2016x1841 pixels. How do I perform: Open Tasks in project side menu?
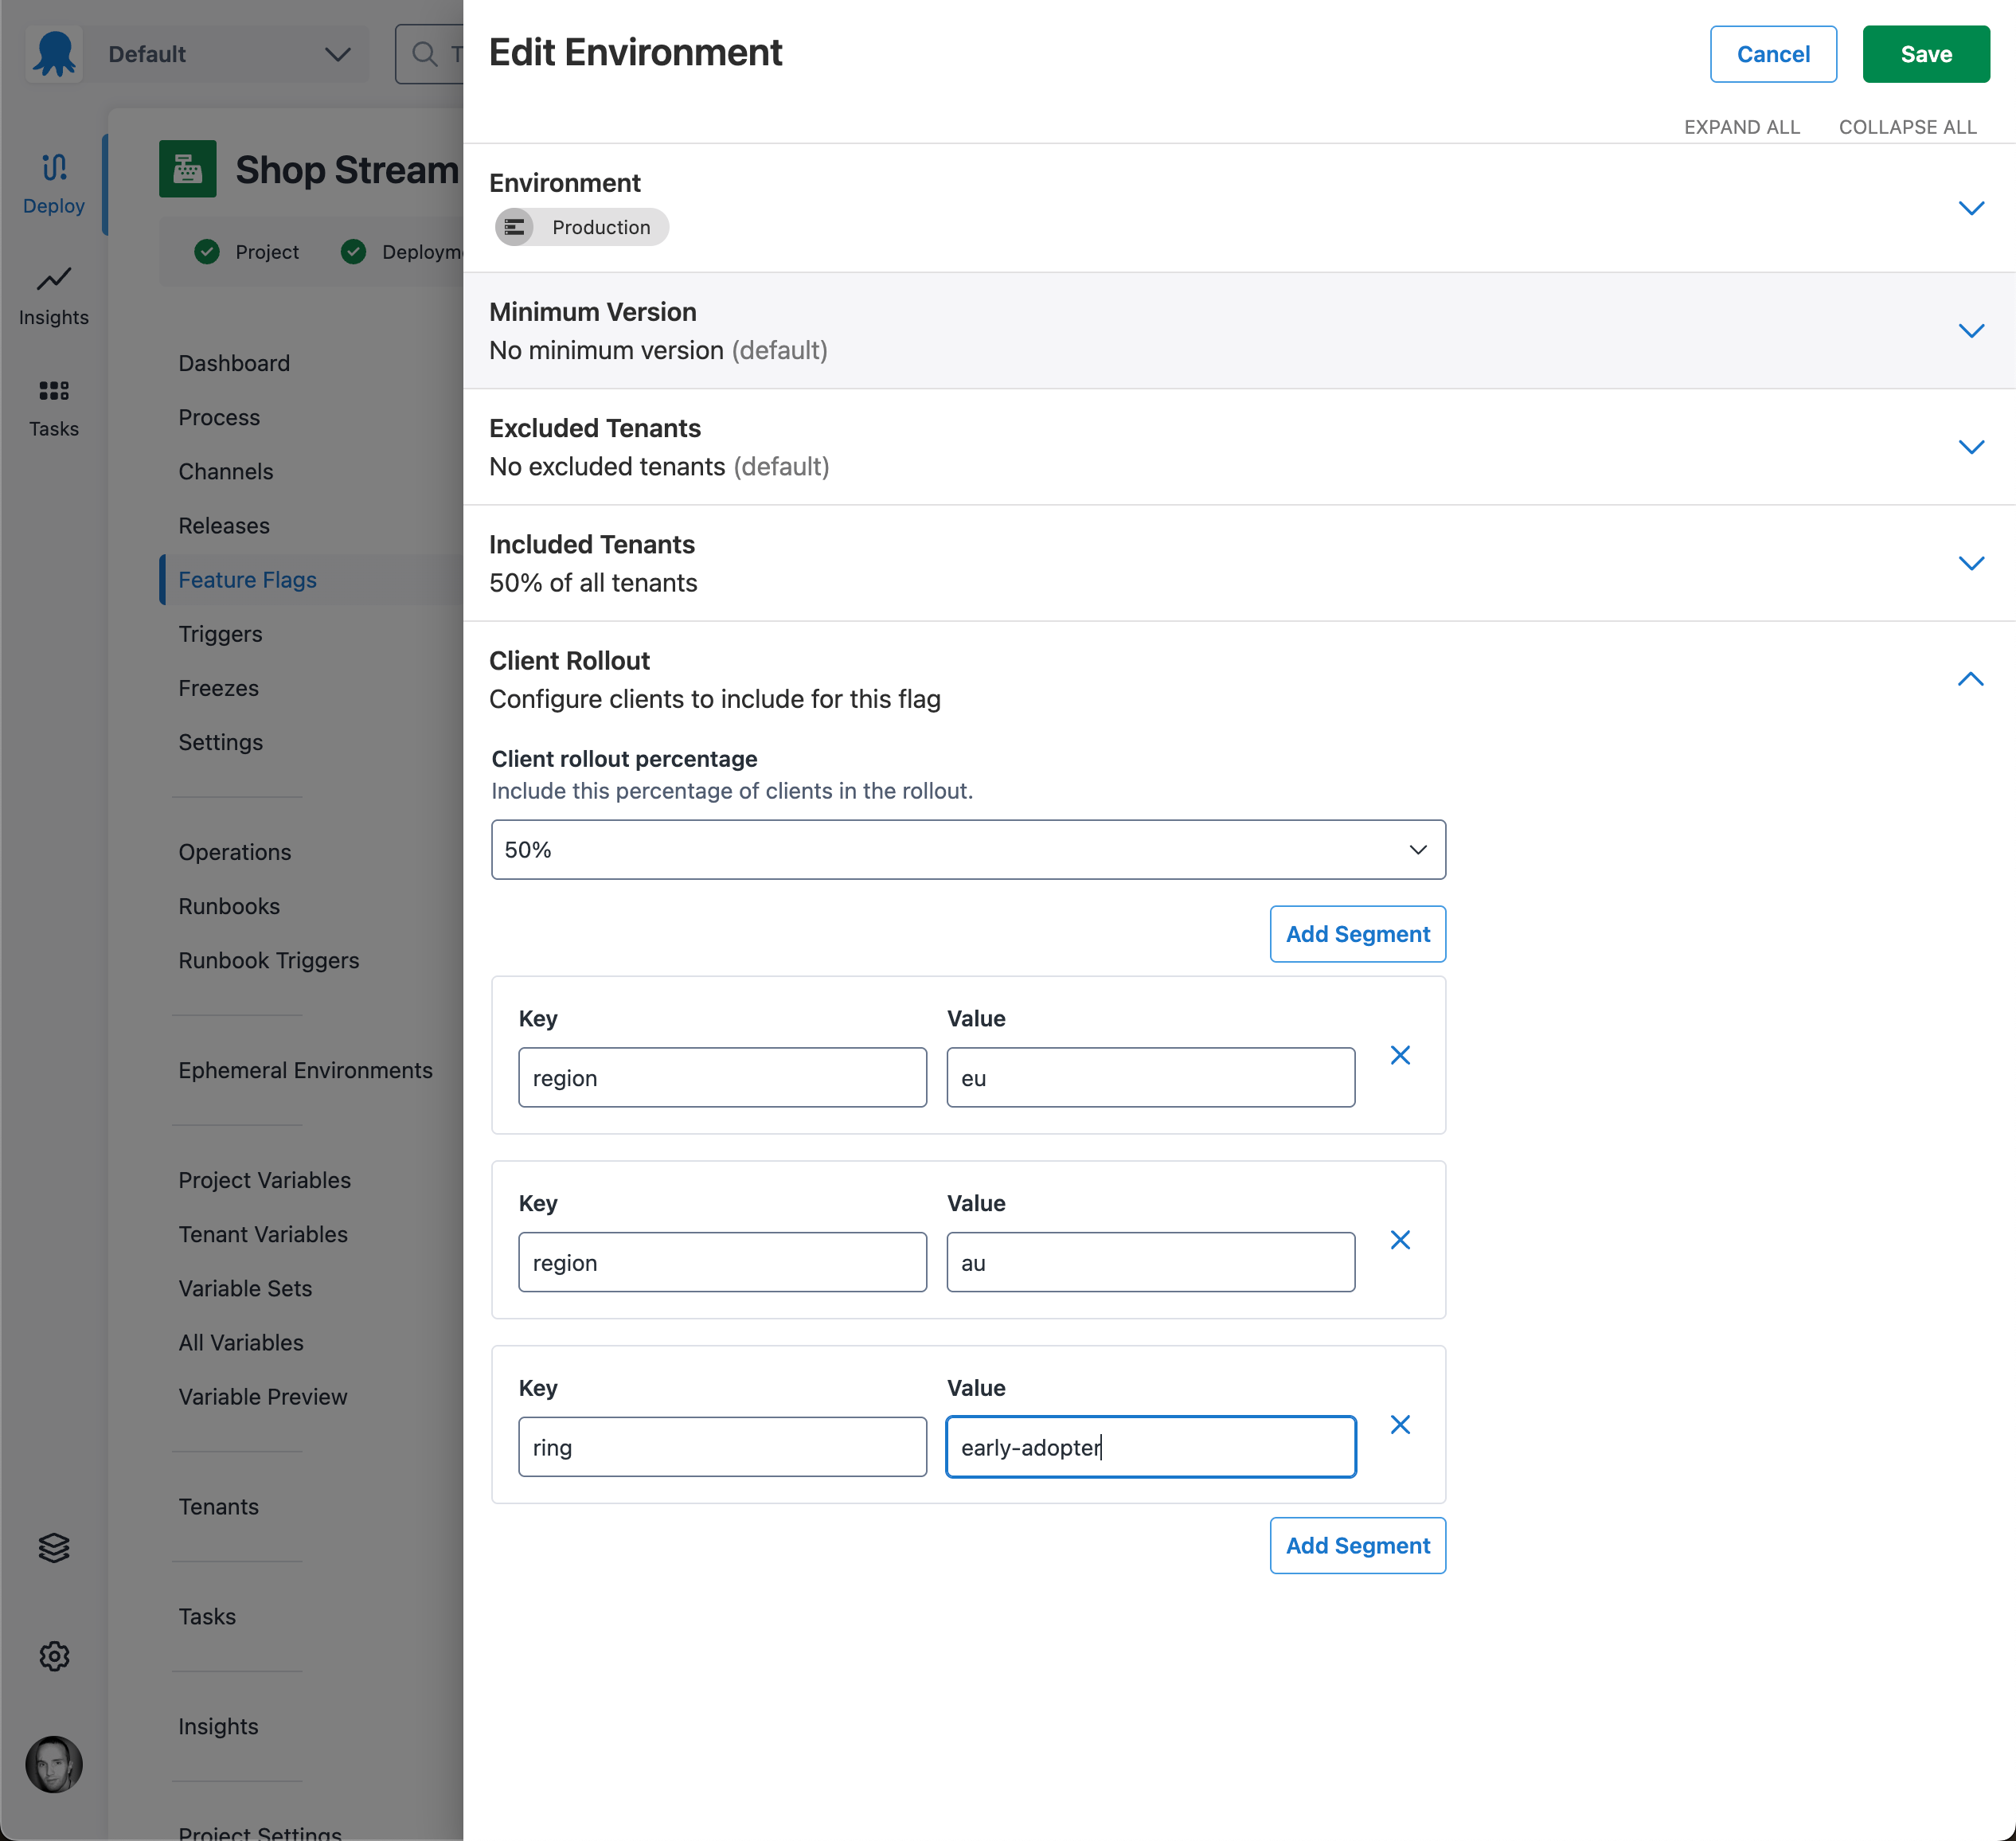click(207, 1616)
